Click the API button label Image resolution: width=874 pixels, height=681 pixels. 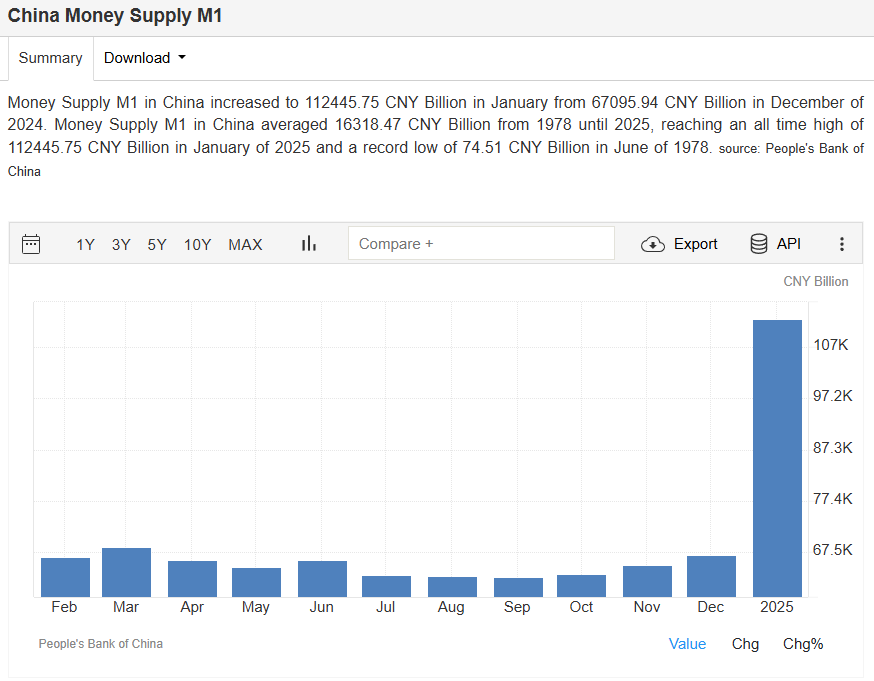789,244
